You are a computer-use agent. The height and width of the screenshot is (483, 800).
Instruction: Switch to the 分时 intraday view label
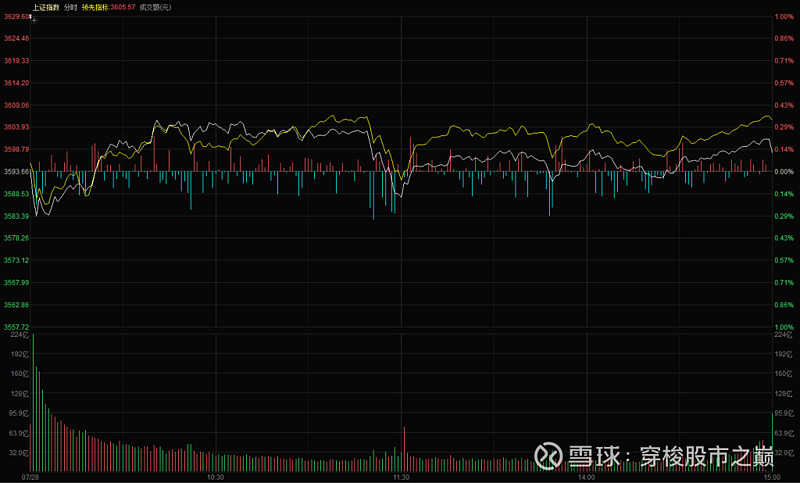pos(70,7)
